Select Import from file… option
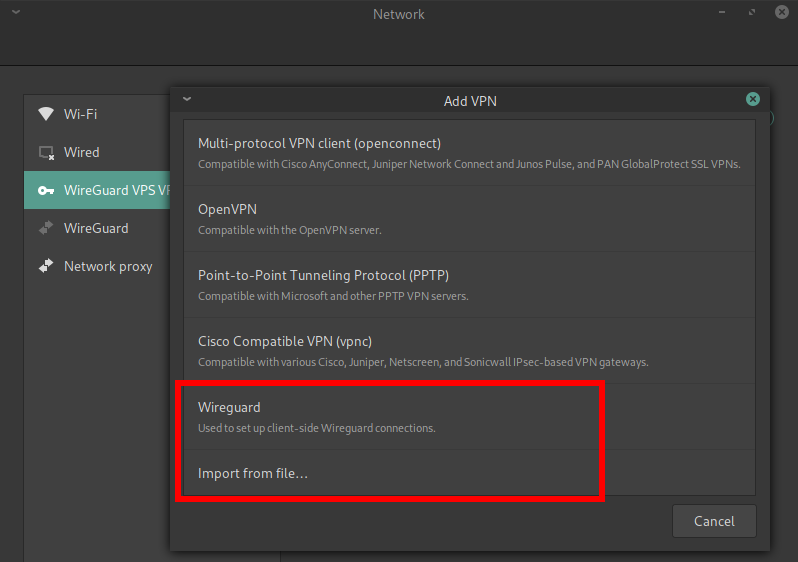The image size is (798, 562). tap(469, 473)
